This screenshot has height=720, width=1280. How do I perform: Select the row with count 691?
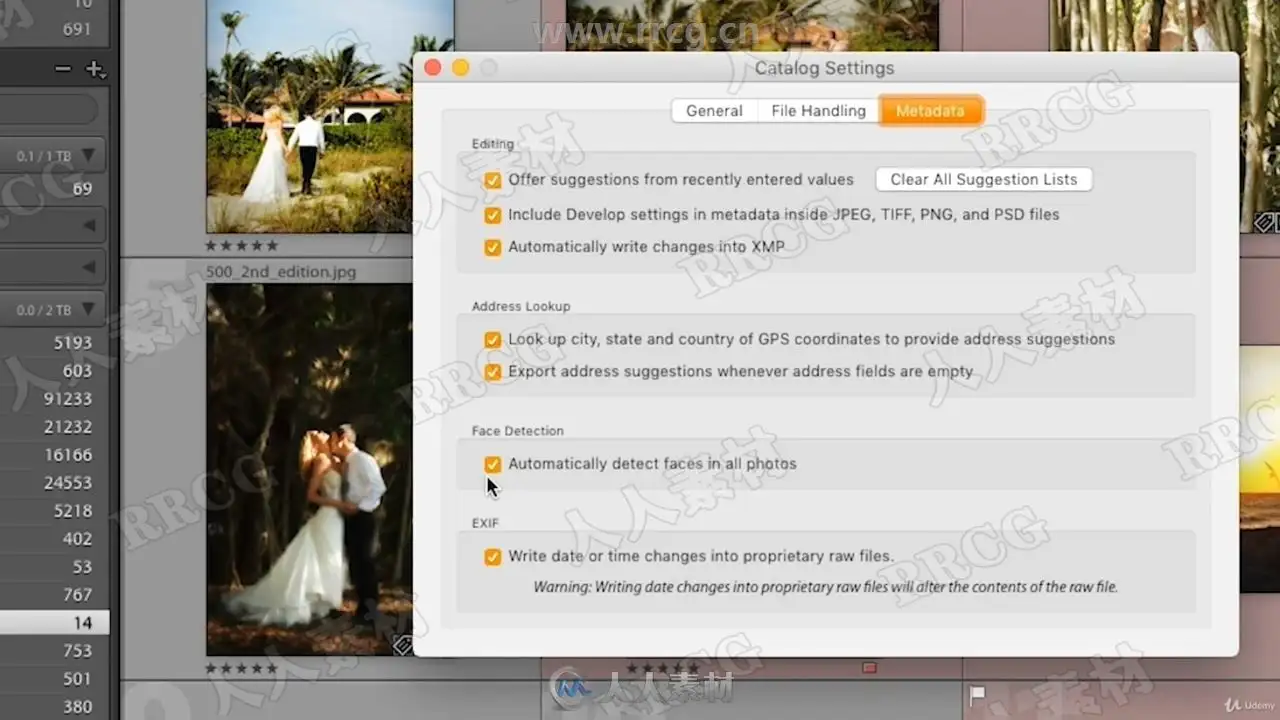[54, 29]
